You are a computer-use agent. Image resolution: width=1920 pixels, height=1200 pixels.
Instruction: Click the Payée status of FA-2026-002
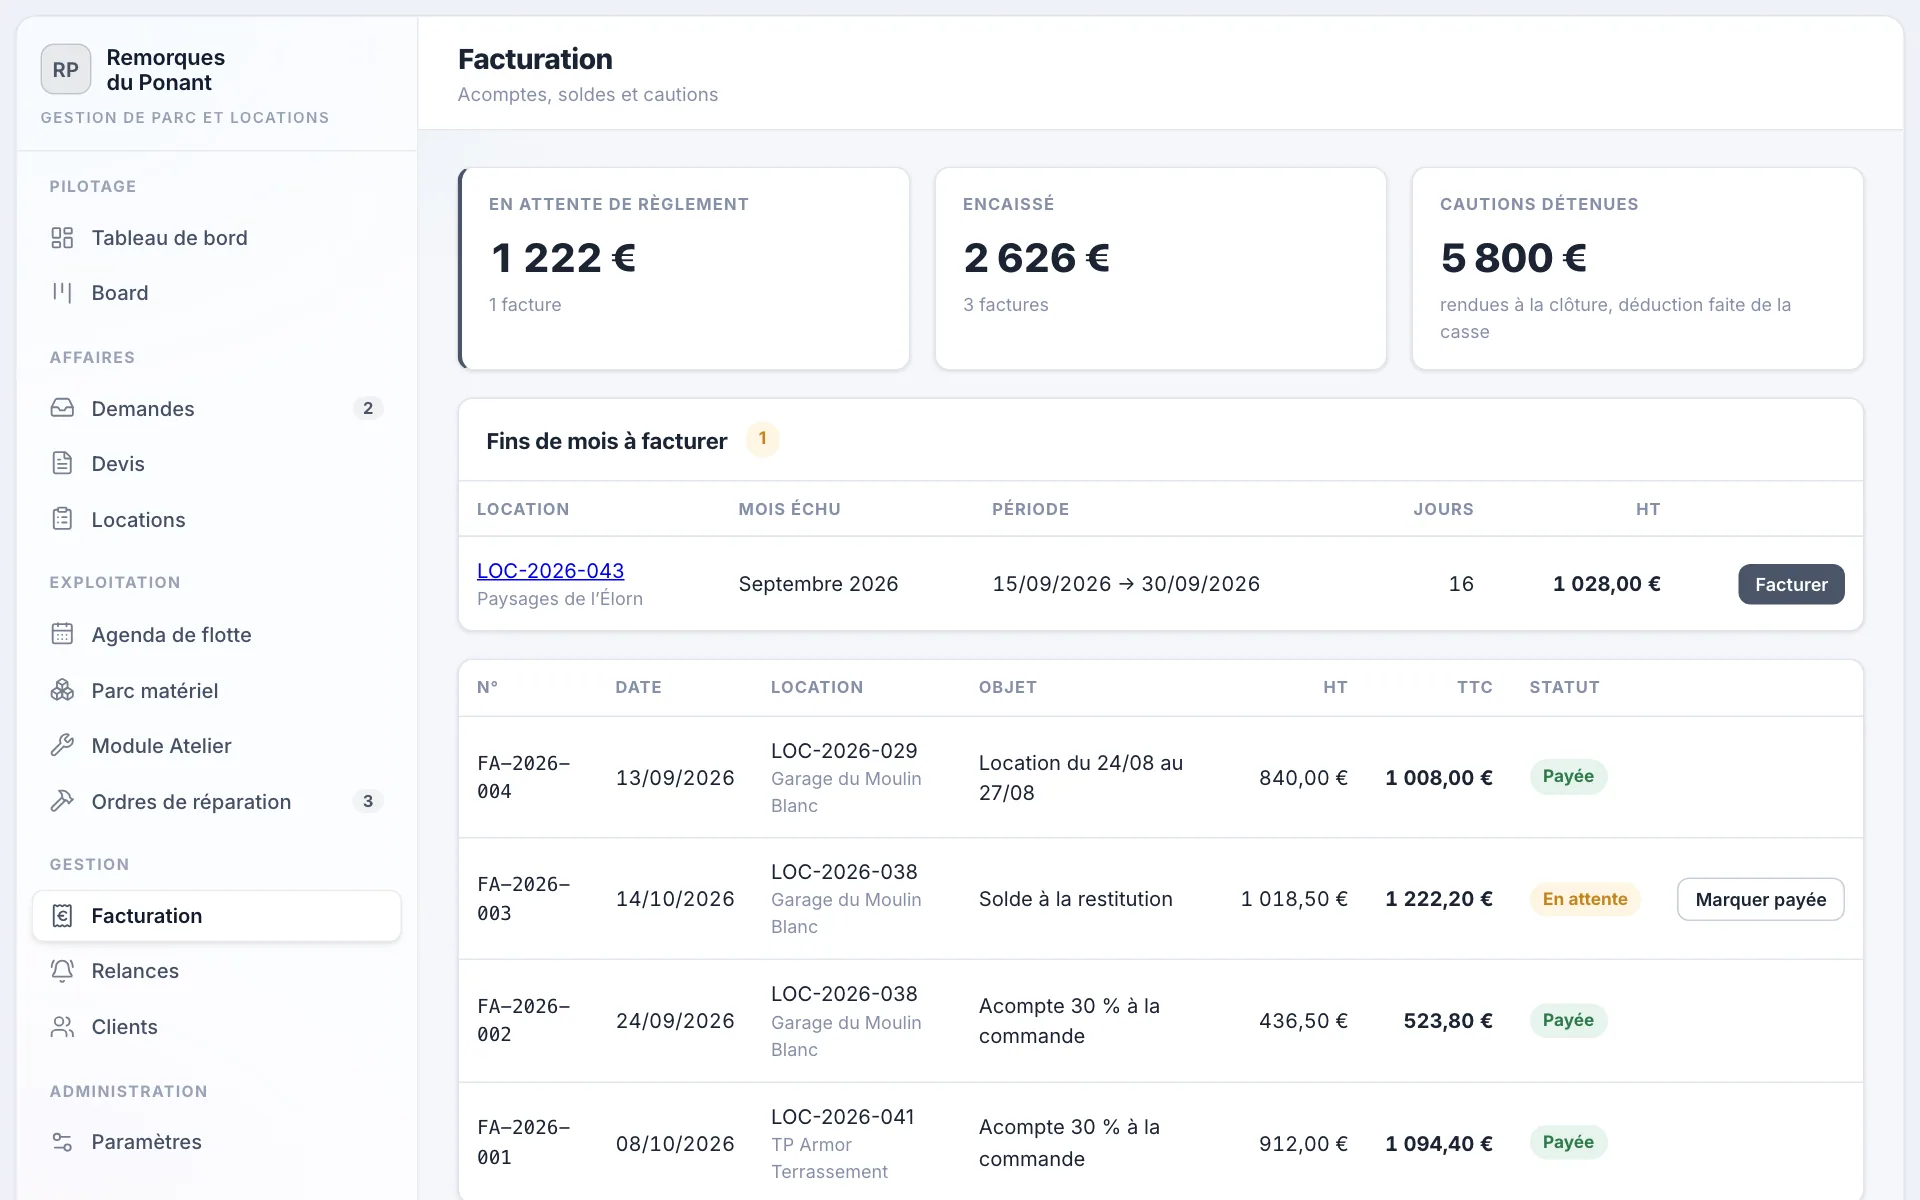coord(1568,1020)
